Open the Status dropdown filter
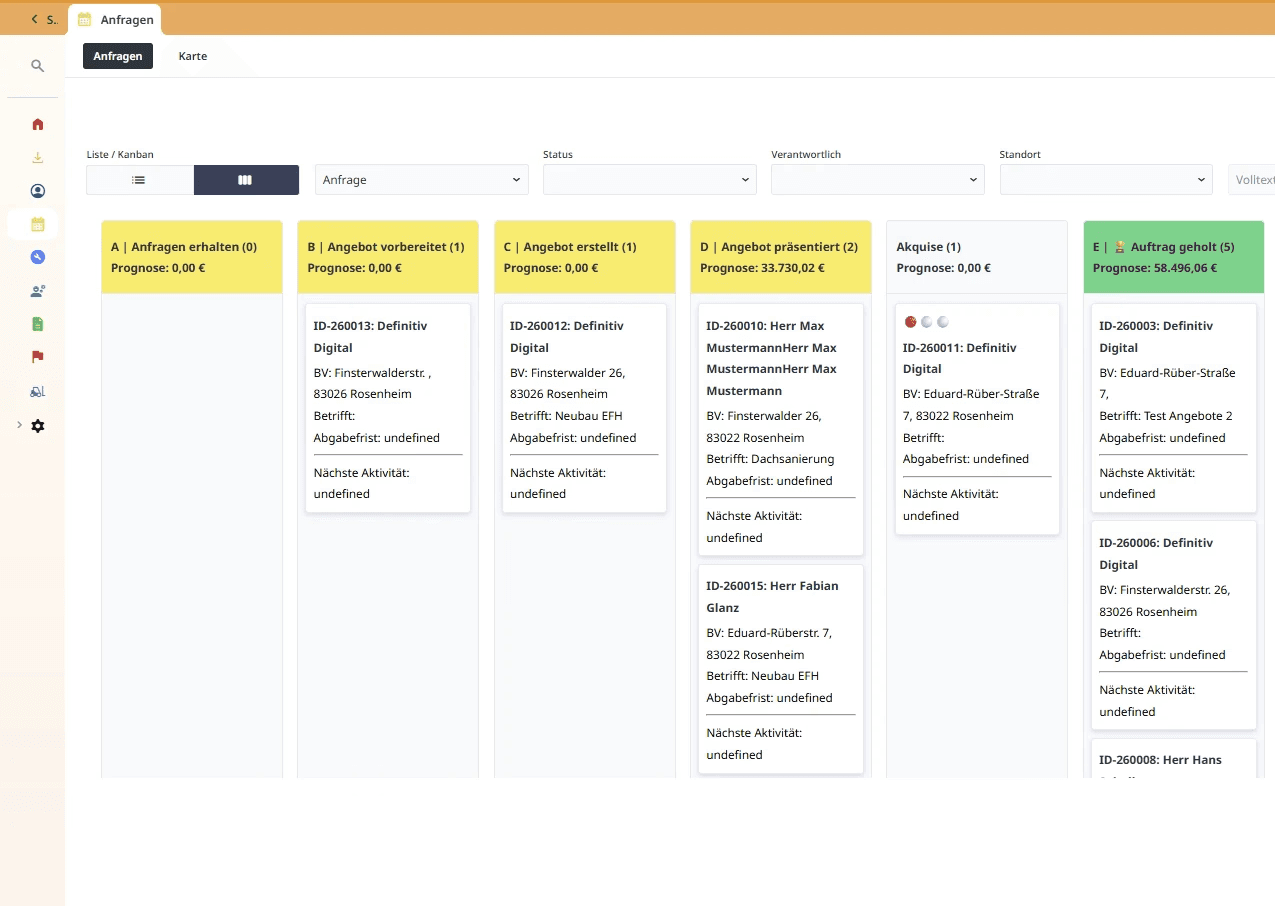 click(649, 180)
